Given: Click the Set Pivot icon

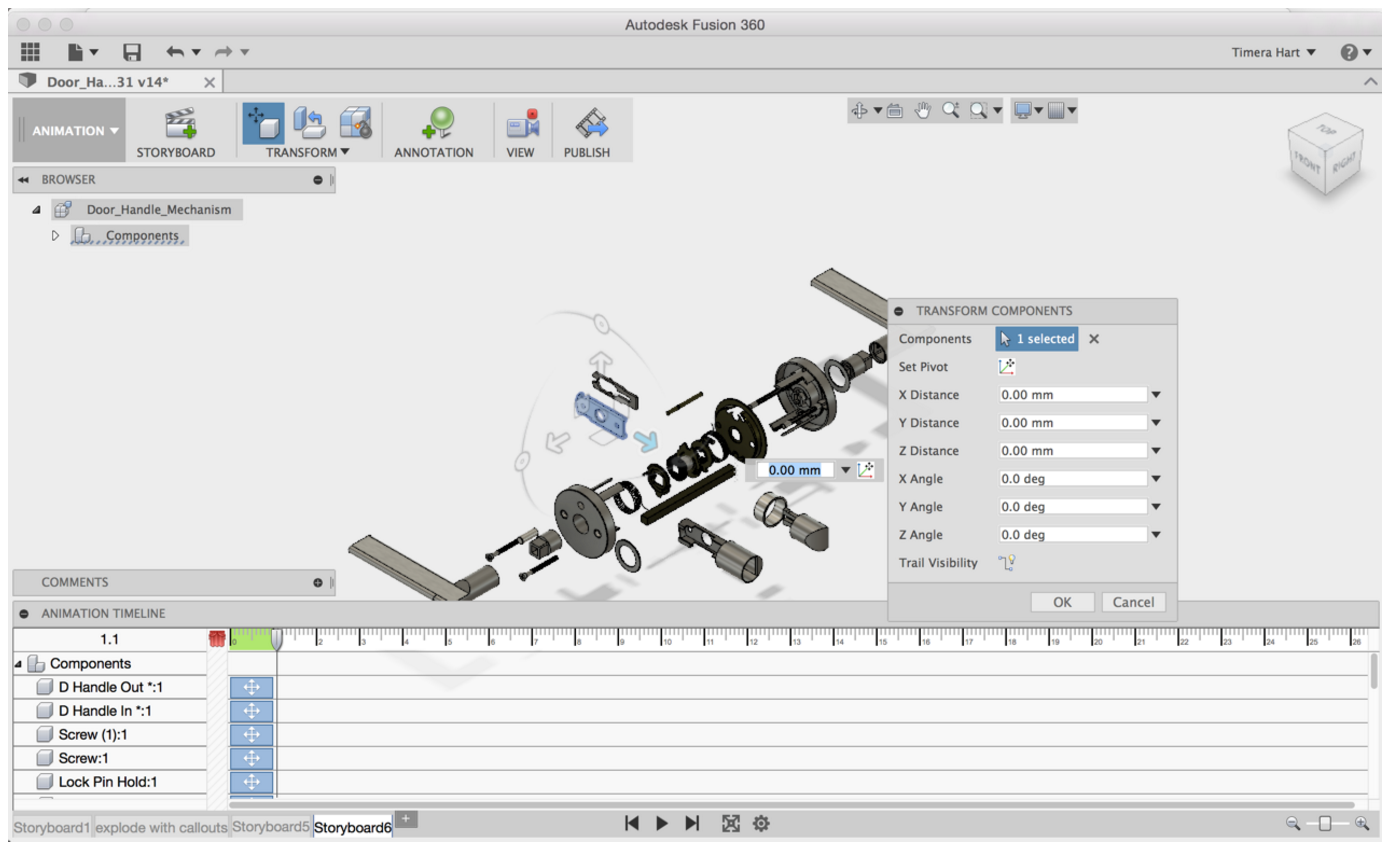Looking at the screenshot, I should point(1007,367).
